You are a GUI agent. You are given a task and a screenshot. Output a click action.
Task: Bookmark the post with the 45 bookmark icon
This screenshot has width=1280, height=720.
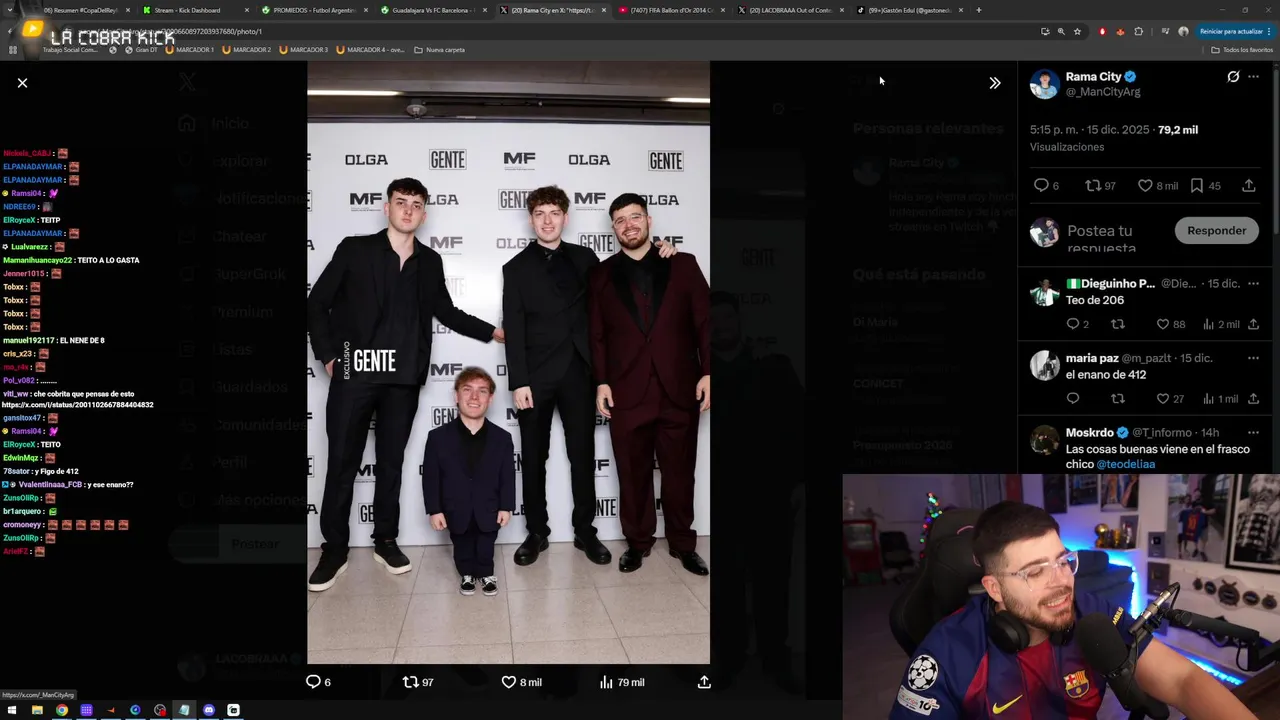1198,185
